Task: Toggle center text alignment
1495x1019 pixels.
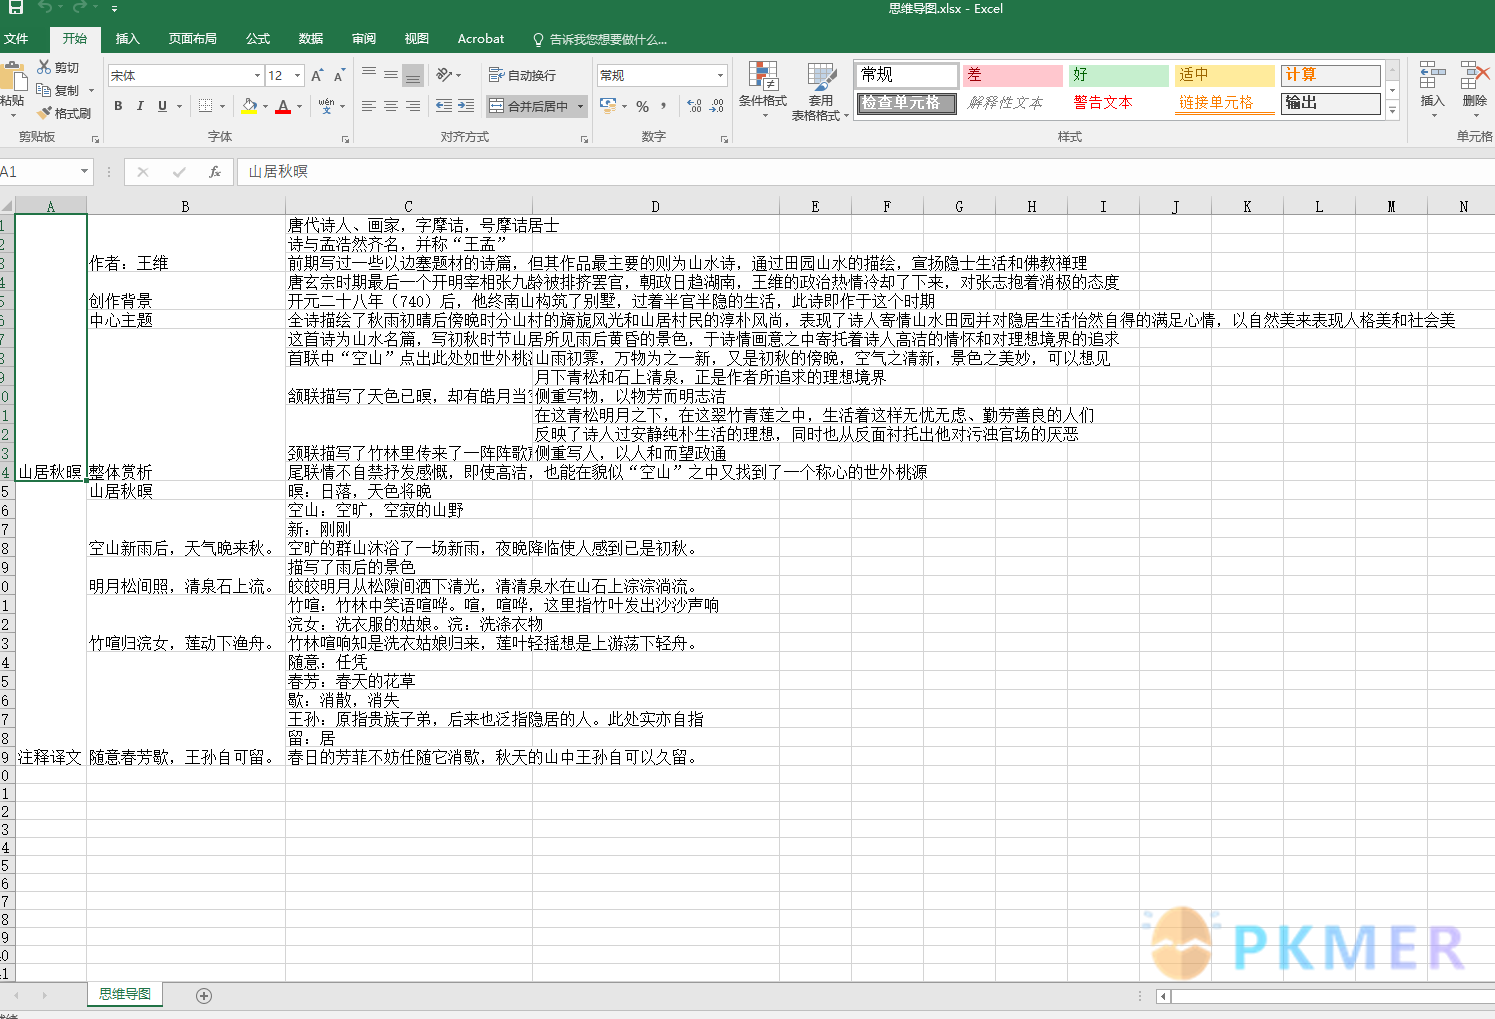Action: tap(391, 106)
